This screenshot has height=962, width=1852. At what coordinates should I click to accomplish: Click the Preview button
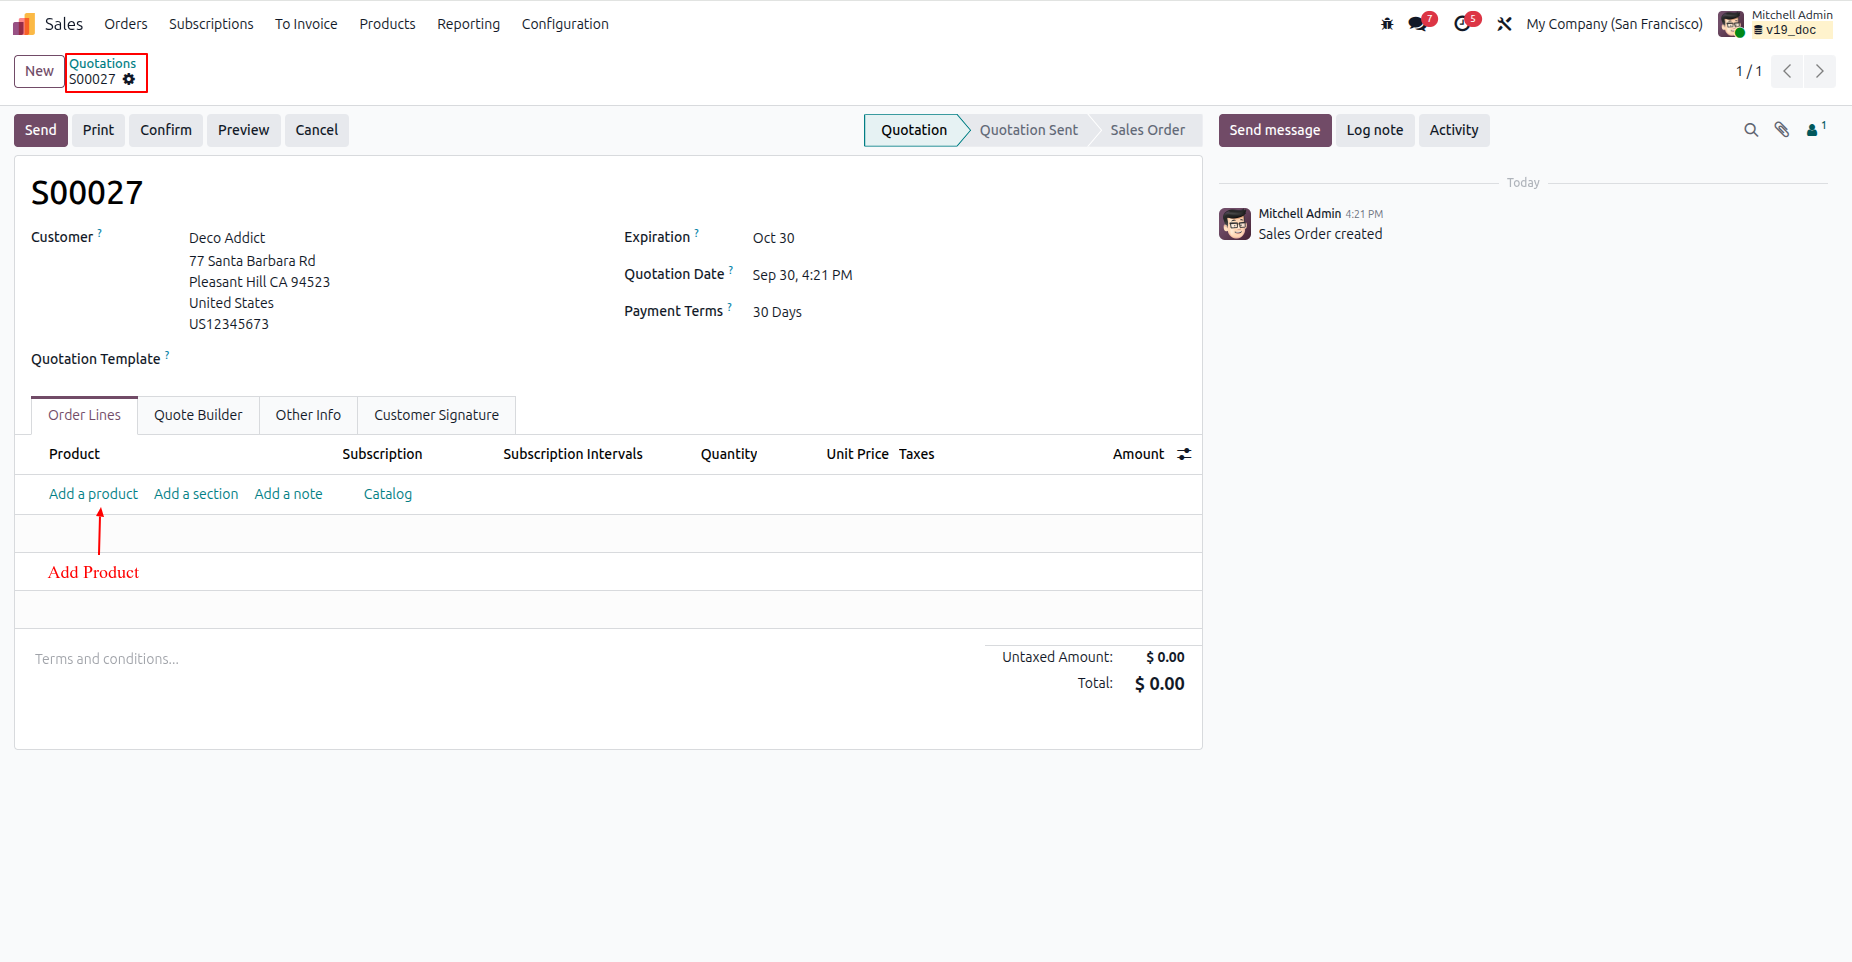(243, 130)
